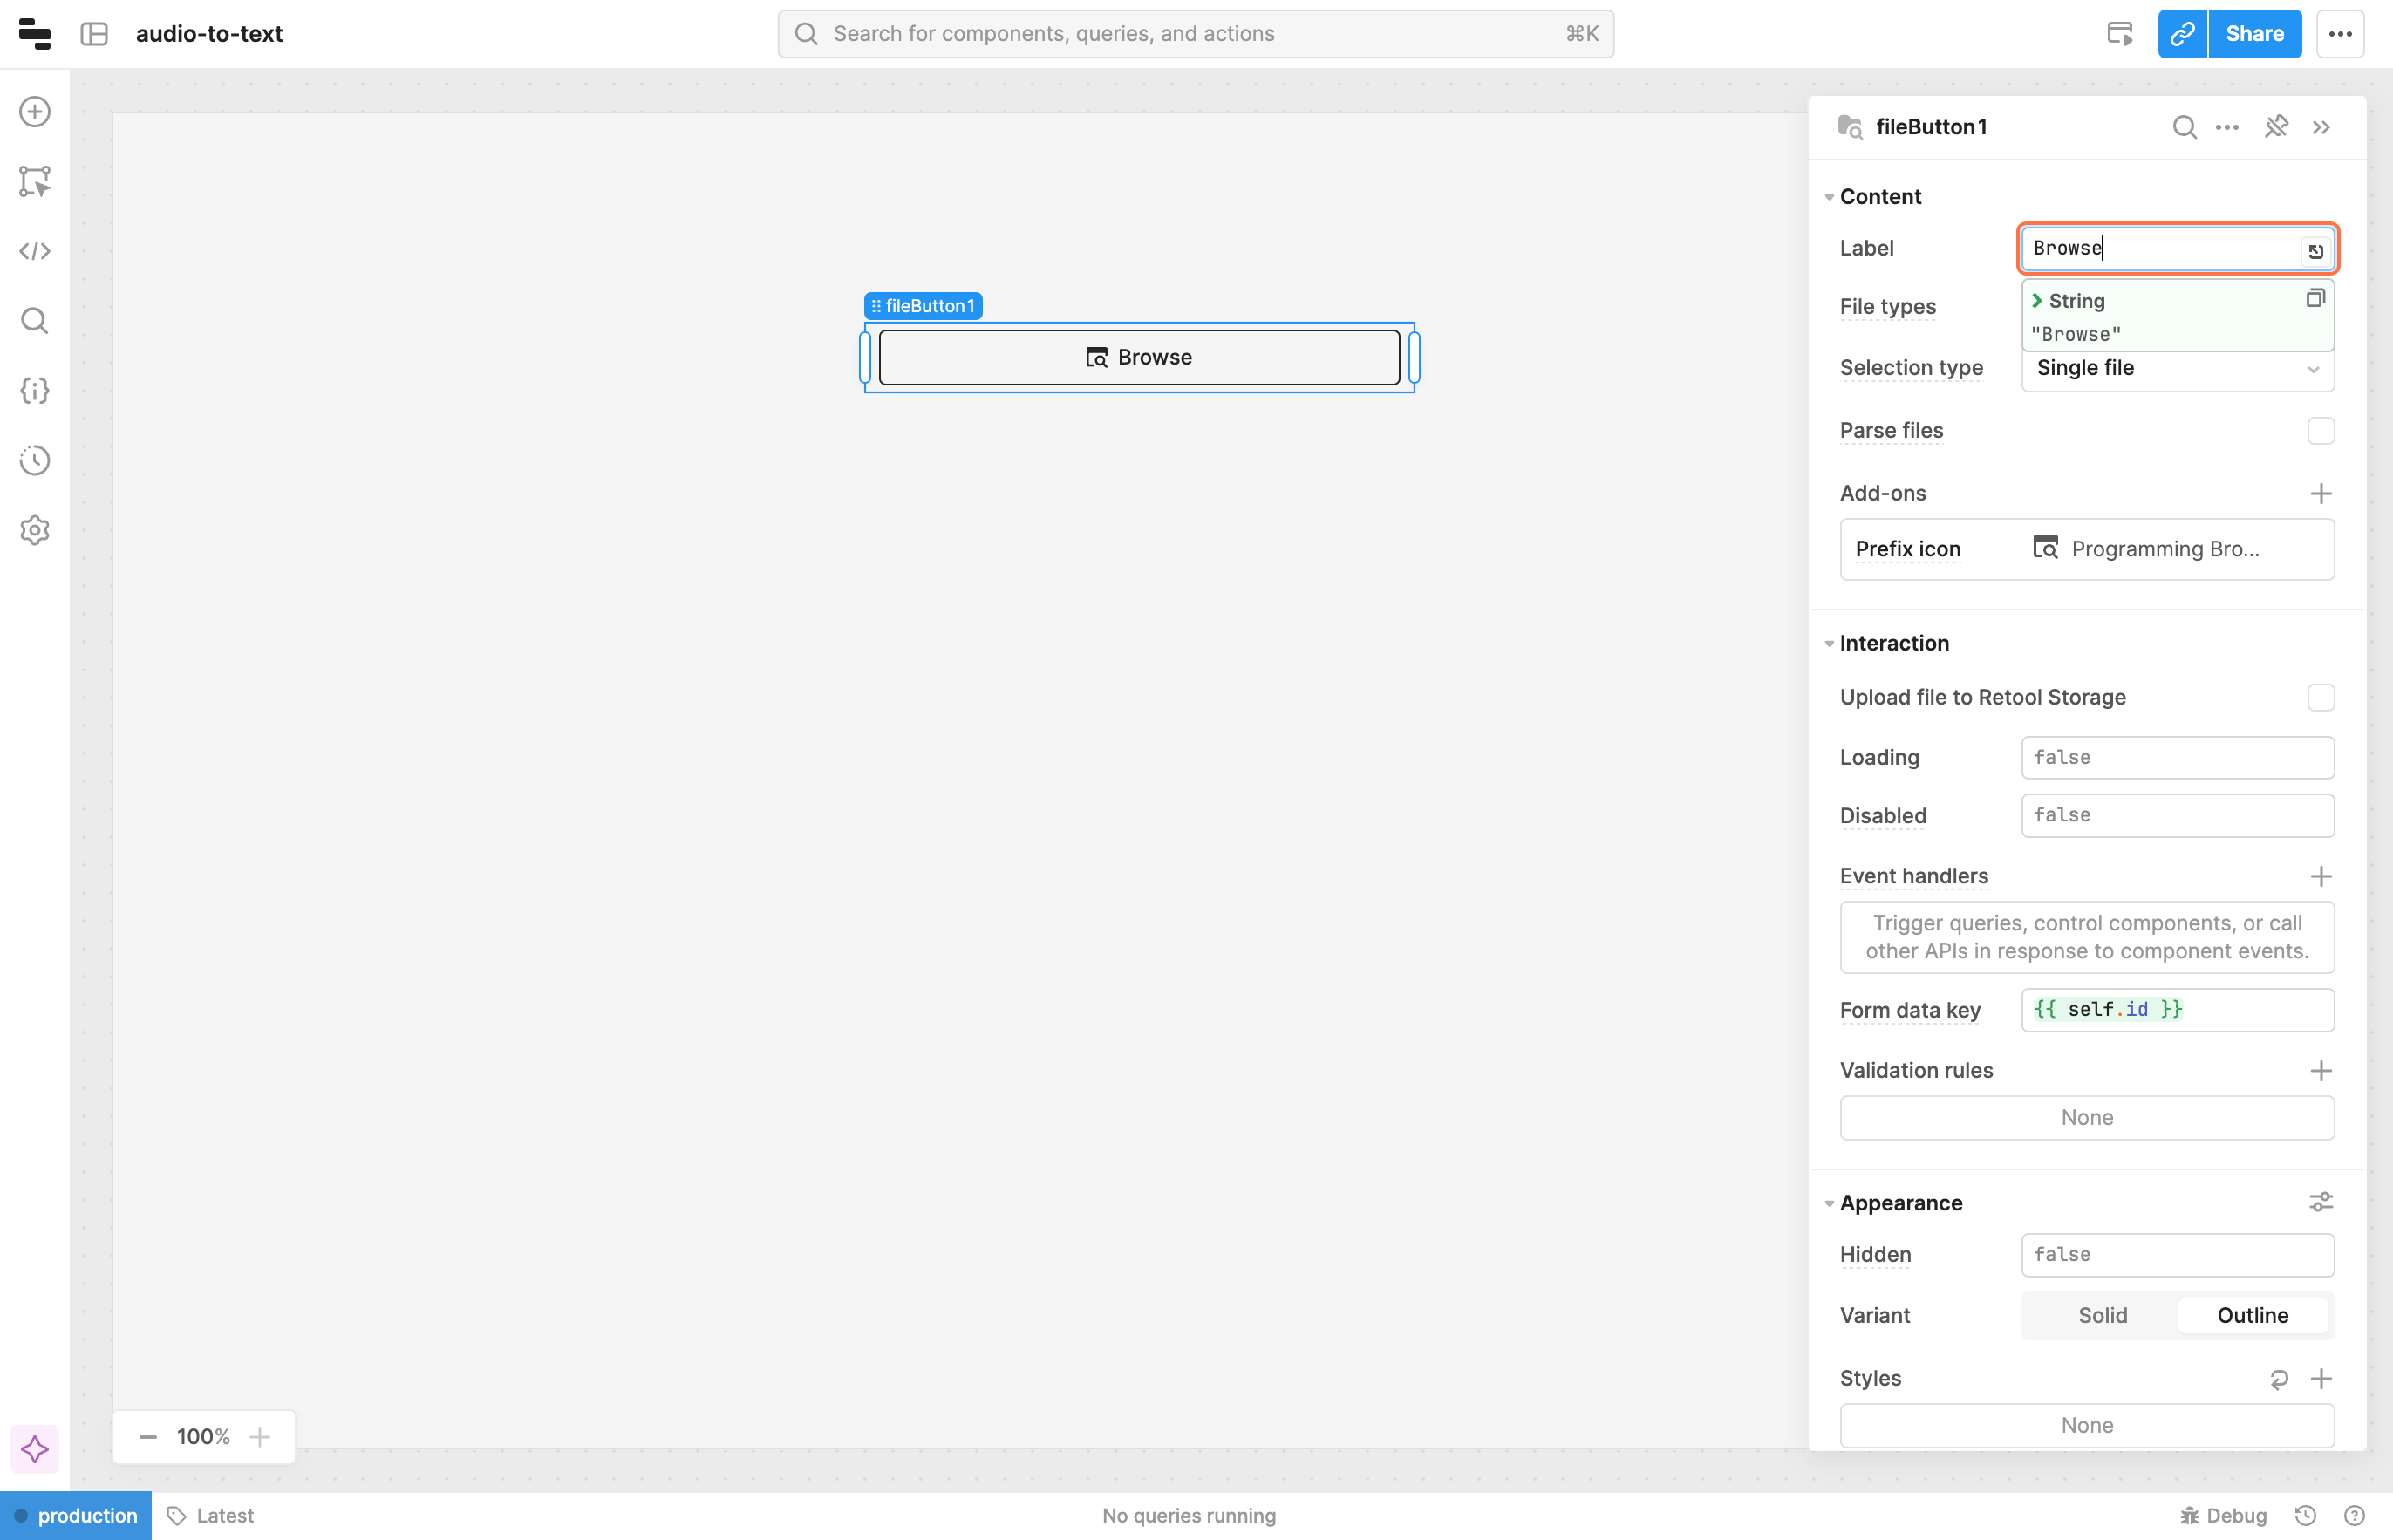This screenshot has height=1540, width=2393.
Task: Enable the Parse files checkbox
Action: click(2320, 431)
